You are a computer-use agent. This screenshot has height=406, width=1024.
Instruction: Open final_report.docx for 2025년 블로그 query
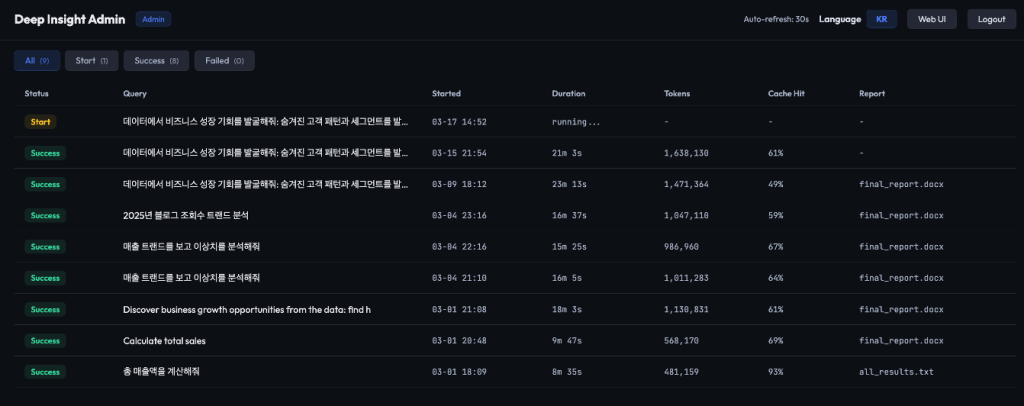tap(900, 215)
